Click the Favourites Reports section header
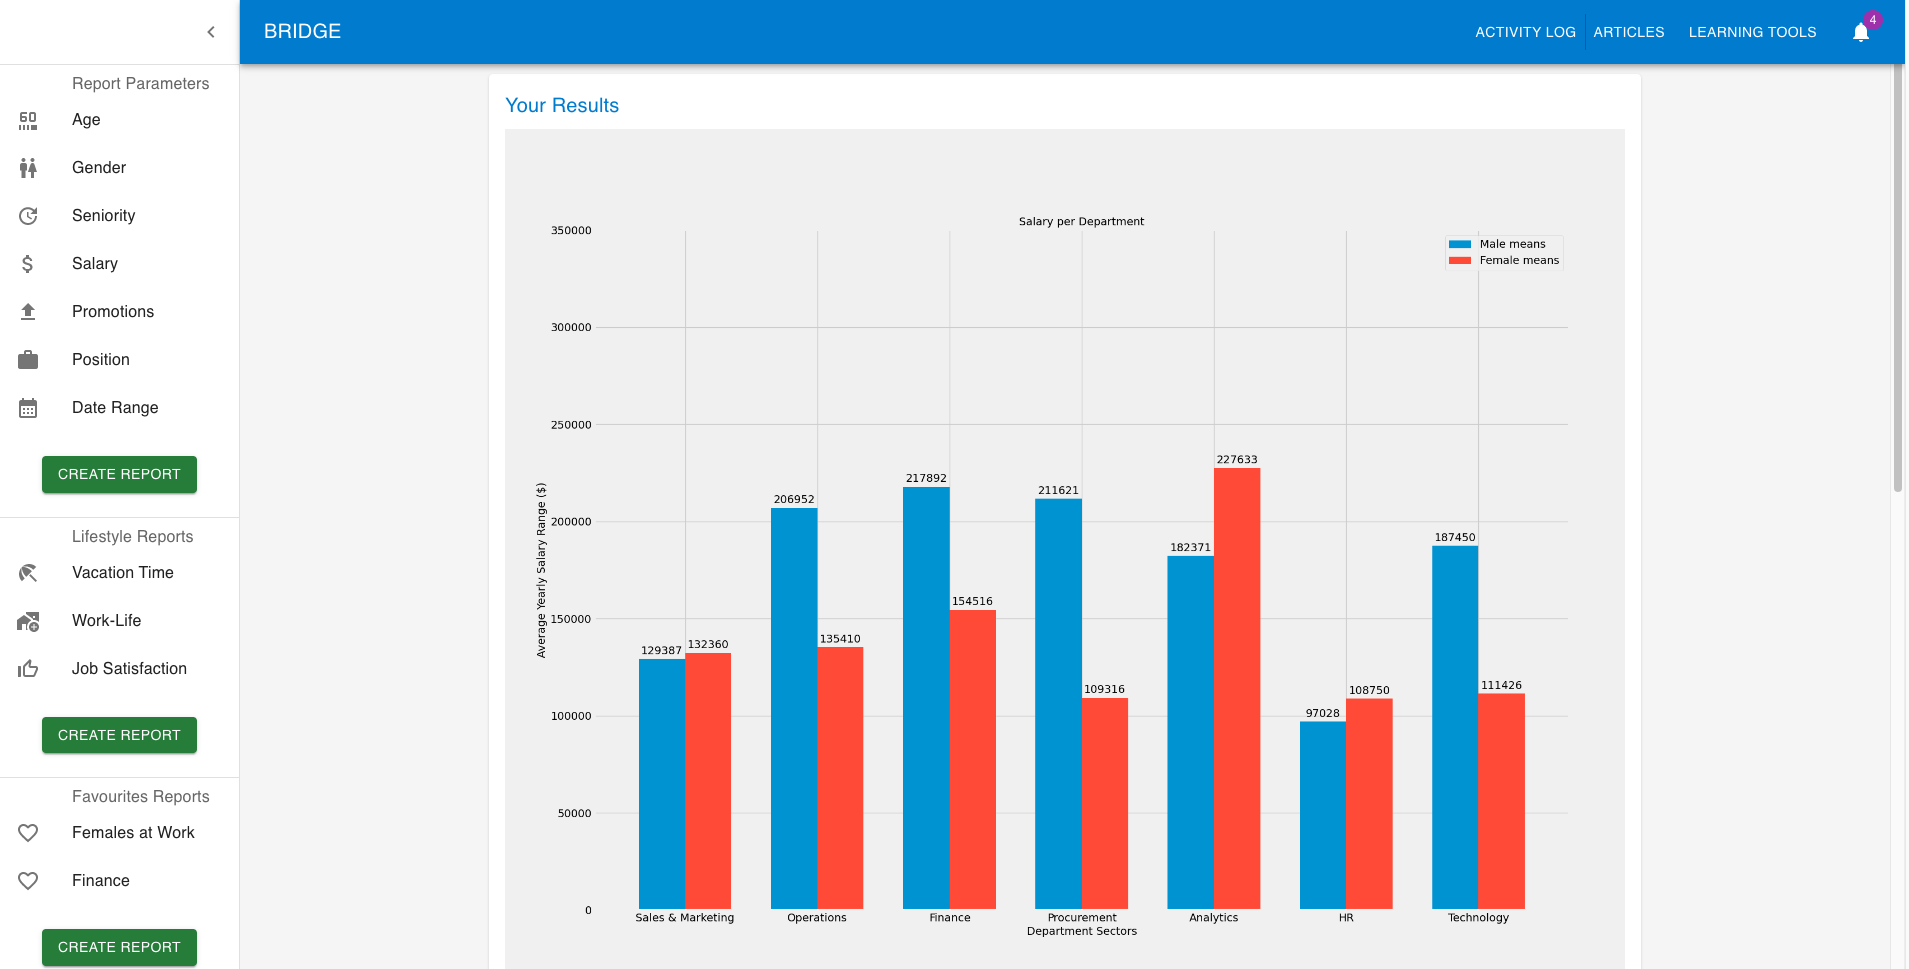 [140, 797]
